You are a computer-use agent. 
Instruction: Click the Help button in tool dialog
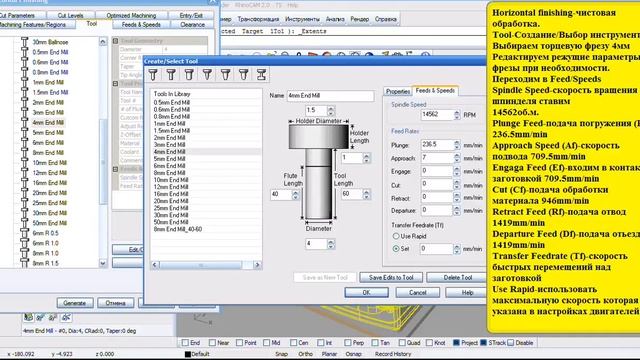click(x=467, y=293)
